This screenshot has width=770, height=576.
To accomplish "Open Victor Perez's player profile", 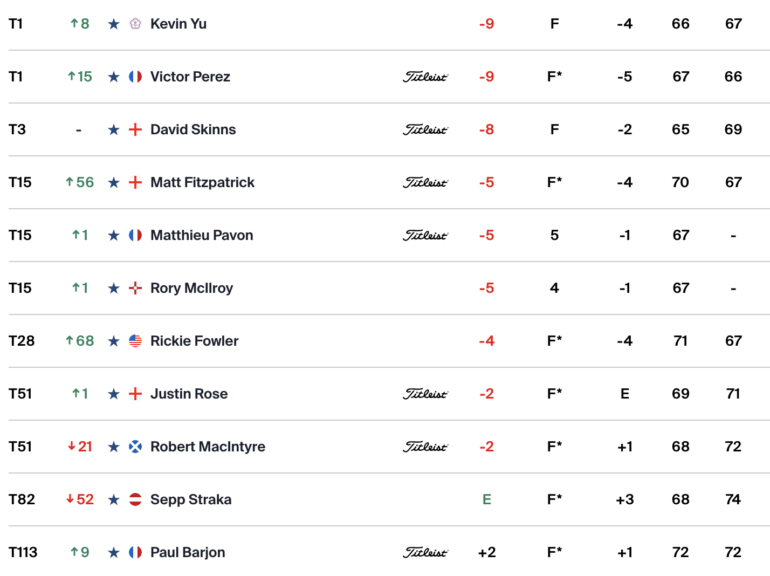I will 190,77.
